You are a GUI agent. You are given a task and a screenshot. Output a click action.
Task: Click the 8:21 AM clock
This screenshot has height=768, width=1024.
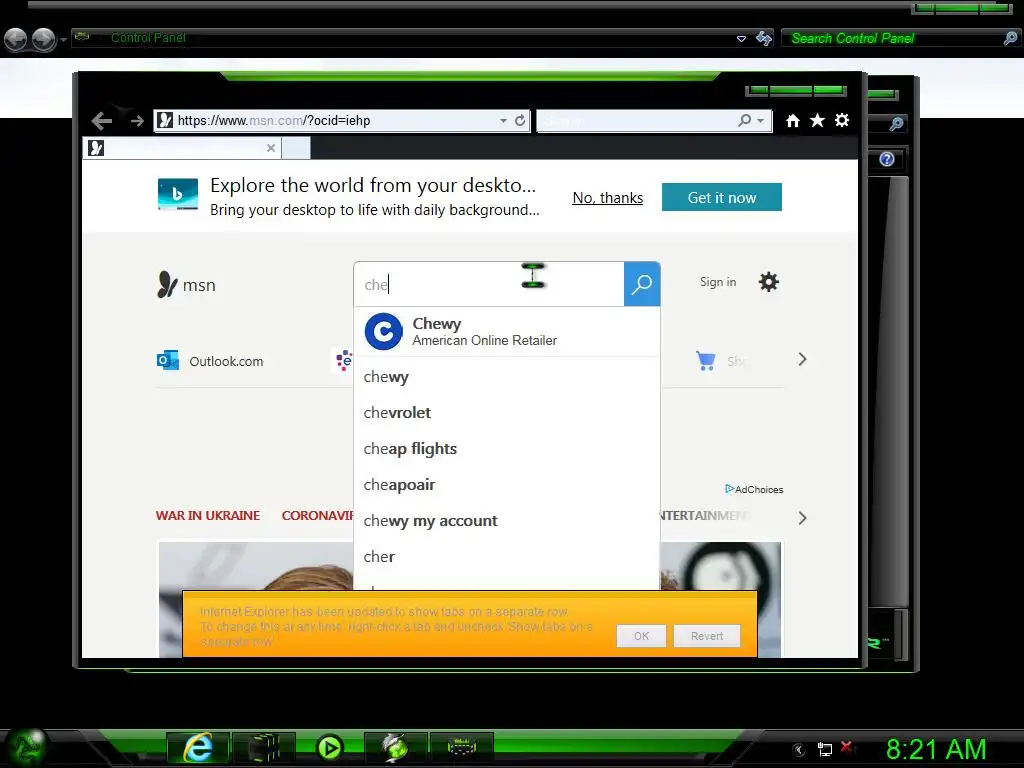(936, 750)
